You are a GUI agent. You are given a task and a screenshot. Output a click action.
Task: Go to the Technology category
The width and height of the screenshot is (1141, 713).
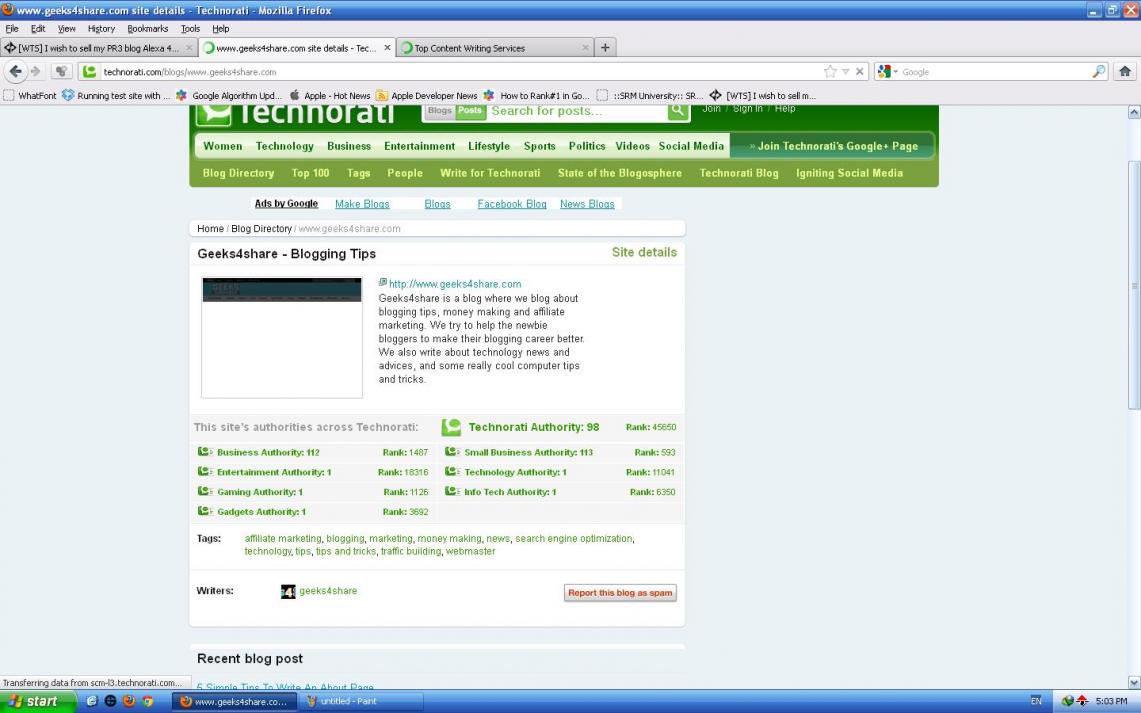[x=285, y=146]
